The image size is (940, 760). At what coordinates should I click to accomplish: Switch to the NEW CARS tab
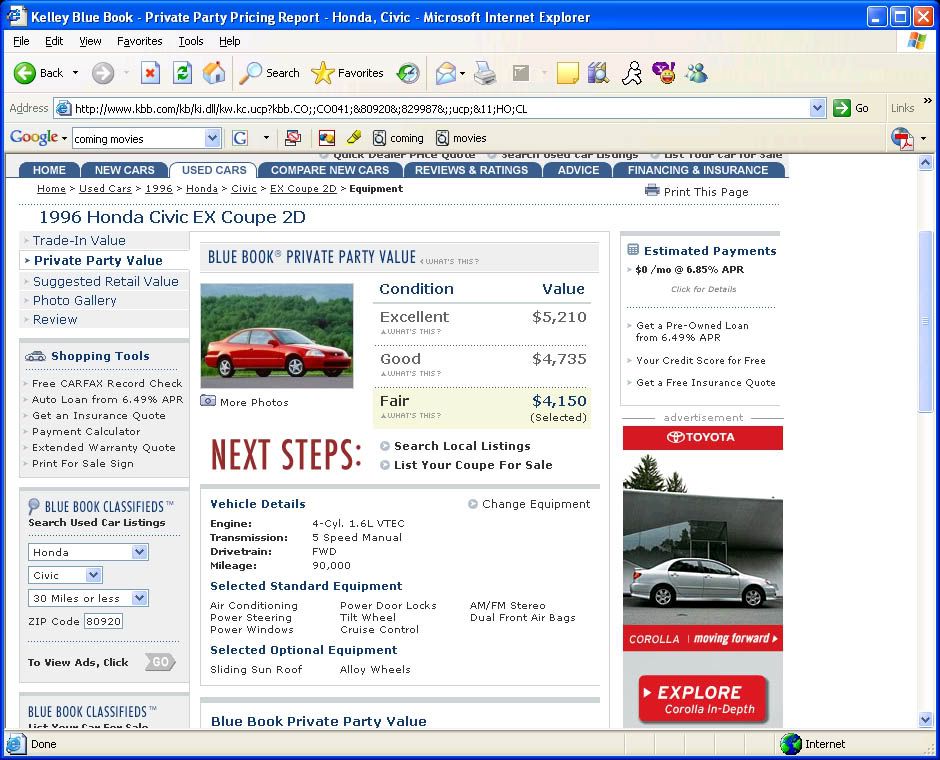[124, 170]
